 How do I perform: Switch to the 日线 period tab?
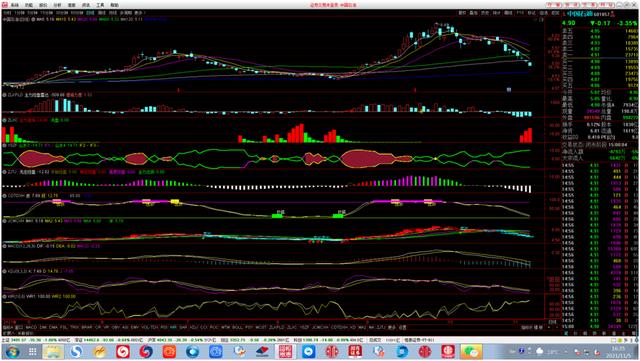pyautogui.click(x=90, y=13)
